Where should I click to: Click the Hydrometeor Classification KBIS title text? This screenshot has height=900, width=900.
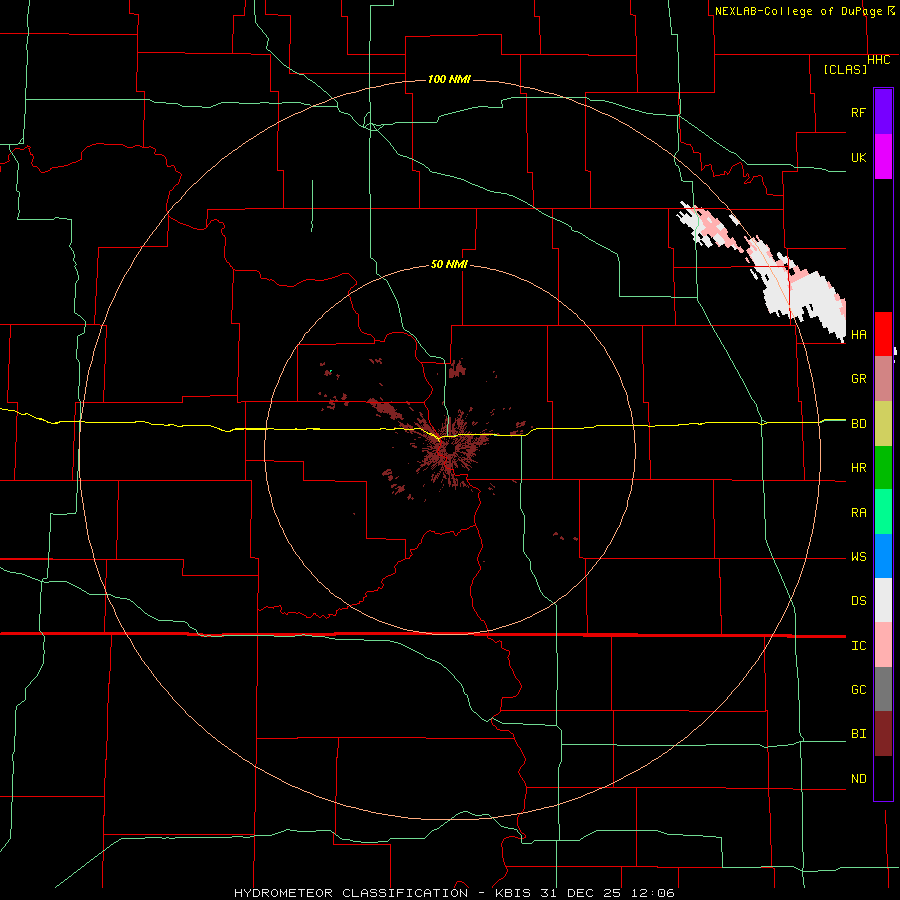(x=454, y=893)
